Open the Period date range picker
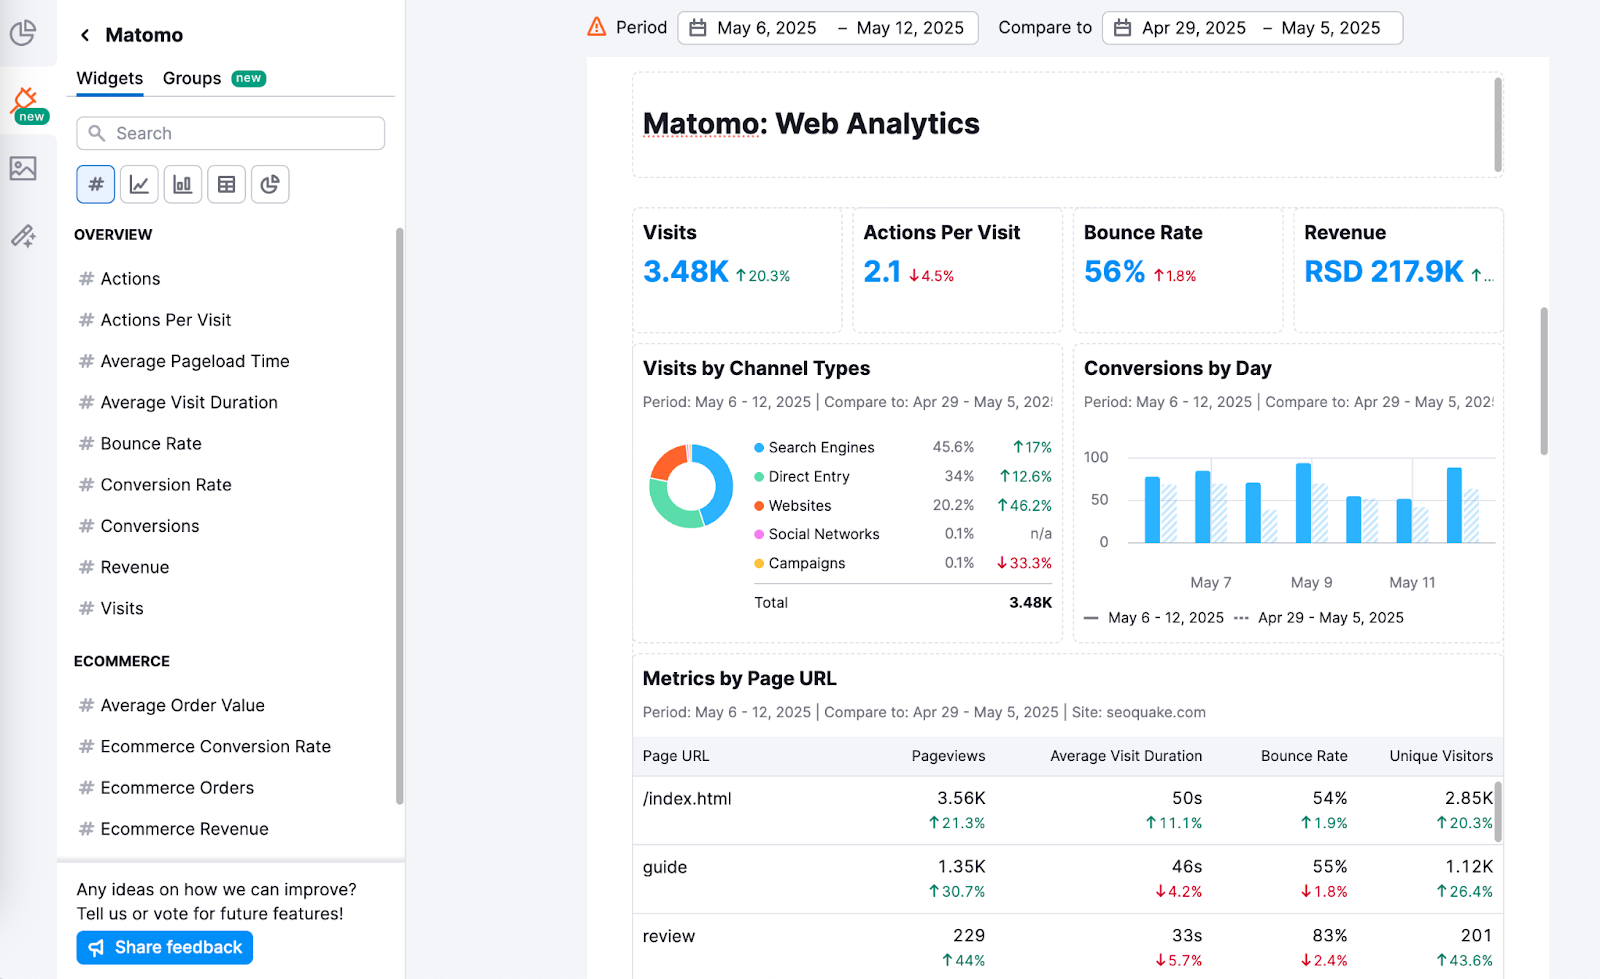The width and height of the screenshot is (1600, 979). click(828, 27)
